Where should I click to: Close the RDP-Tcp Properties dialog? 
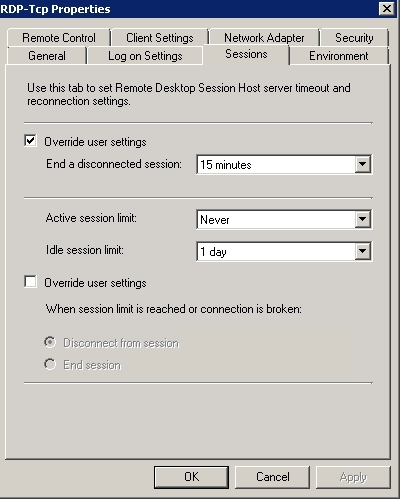(387, 9)
